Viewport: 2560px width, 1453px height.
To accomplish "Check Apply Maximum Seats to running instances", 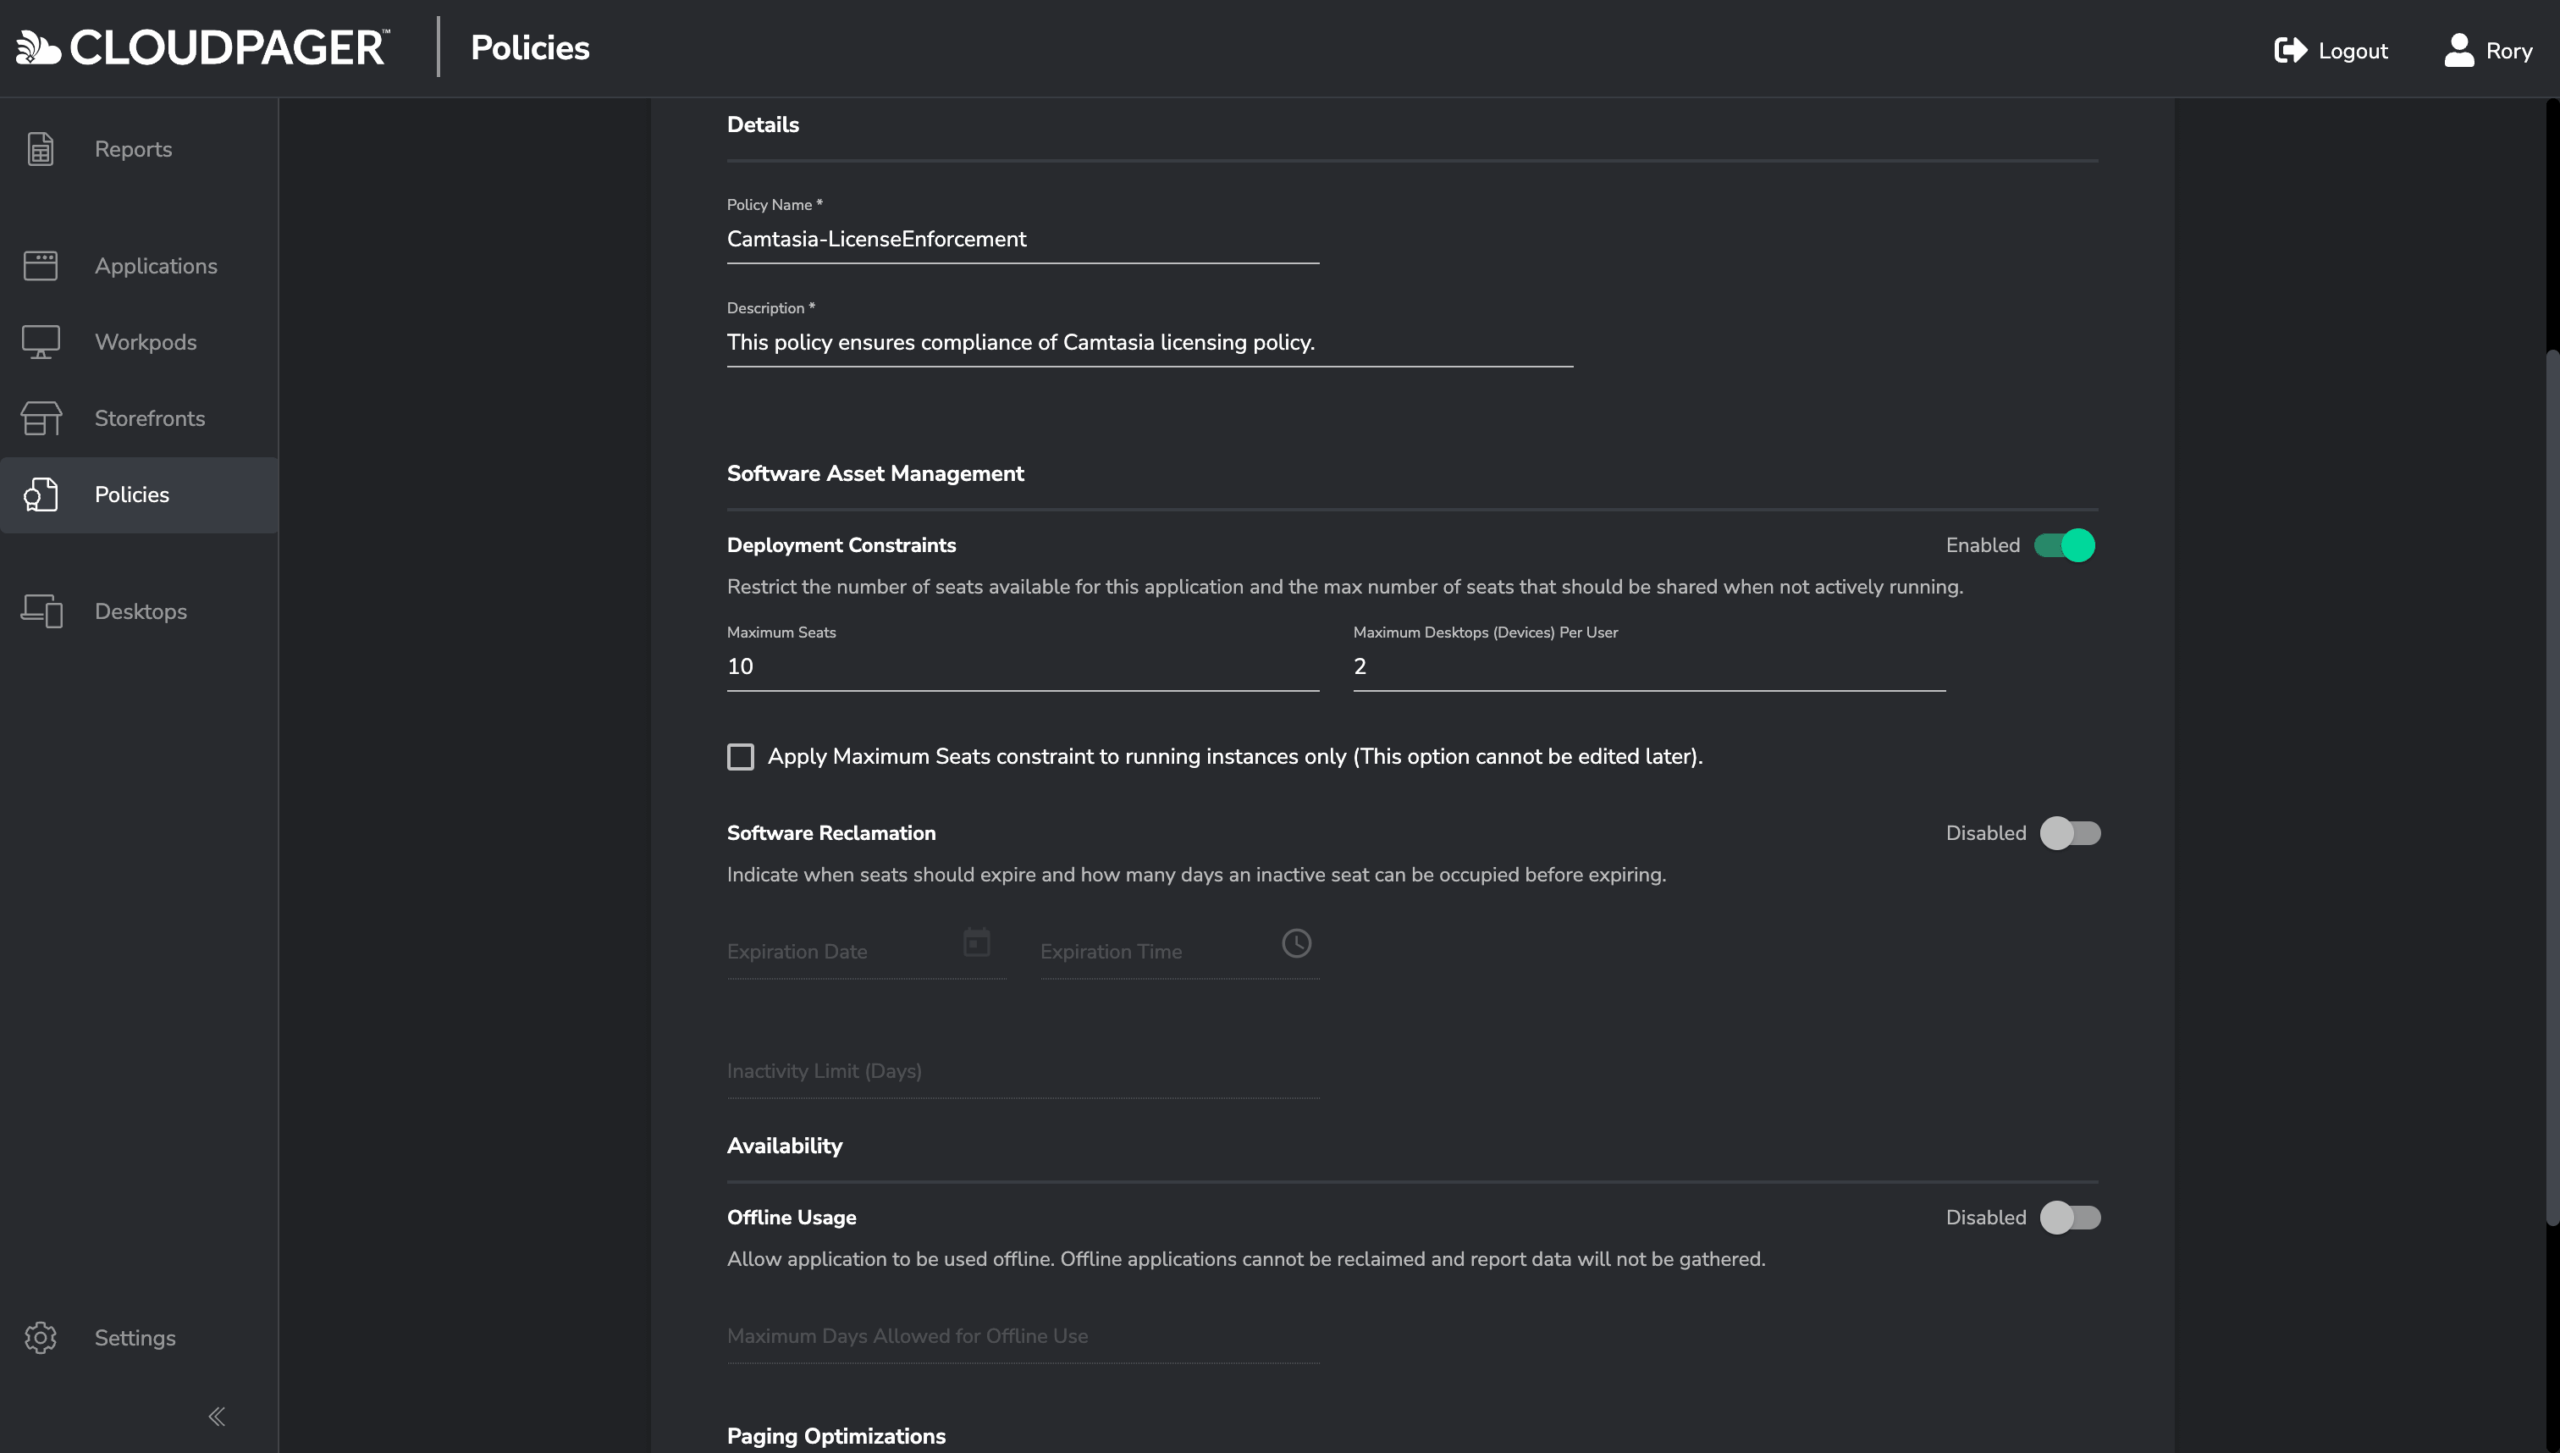I will (740, 757).
